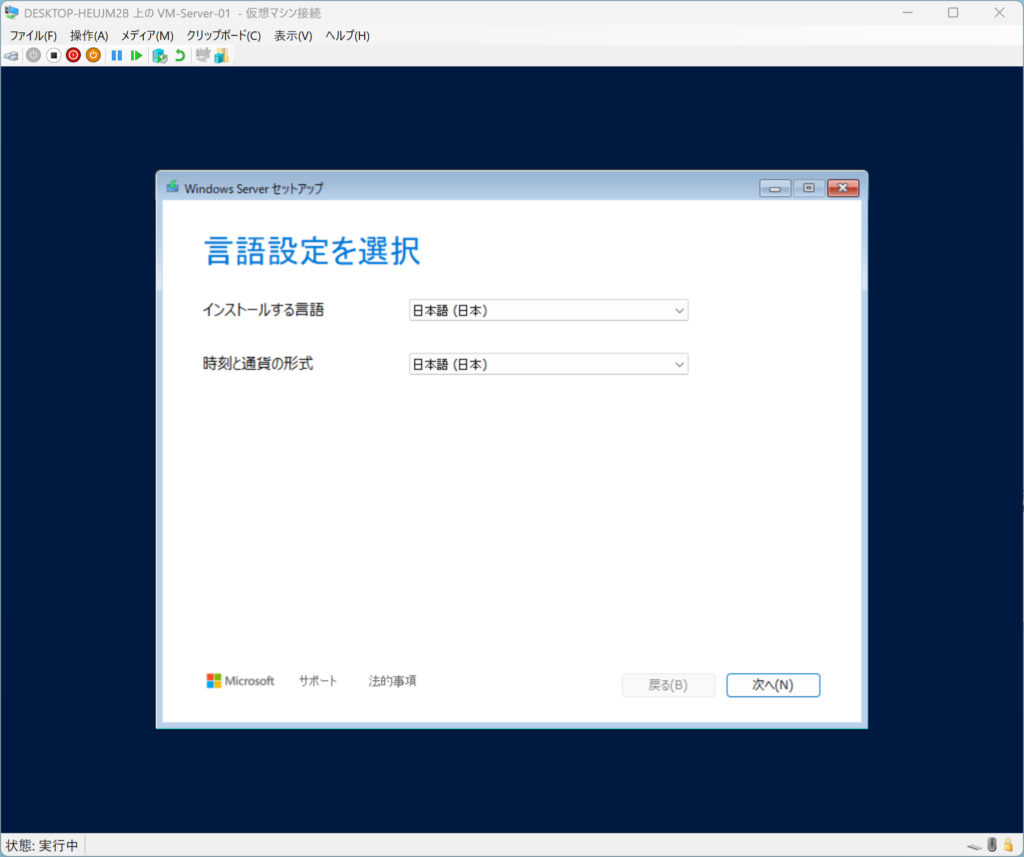Pause the virtual machine using the blue icon
This screenshot has height=857, width=1024.
click(x=117, y=55)
